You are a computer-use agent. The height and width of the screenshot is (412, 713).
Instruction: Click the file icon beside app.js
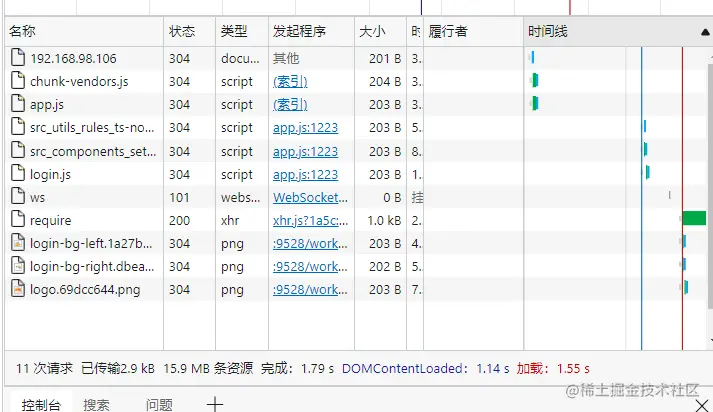point(18,104)
